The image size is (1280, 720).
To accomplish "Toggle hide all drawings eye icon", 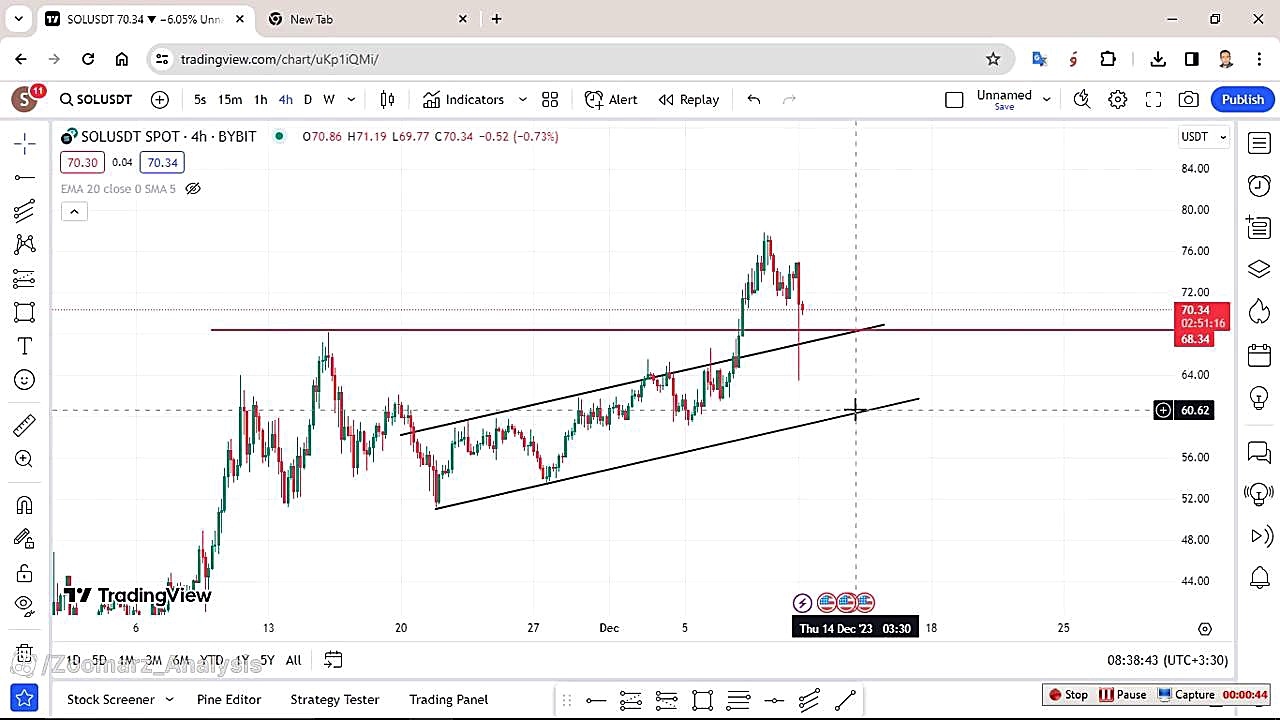I will [x=25, y=604].
